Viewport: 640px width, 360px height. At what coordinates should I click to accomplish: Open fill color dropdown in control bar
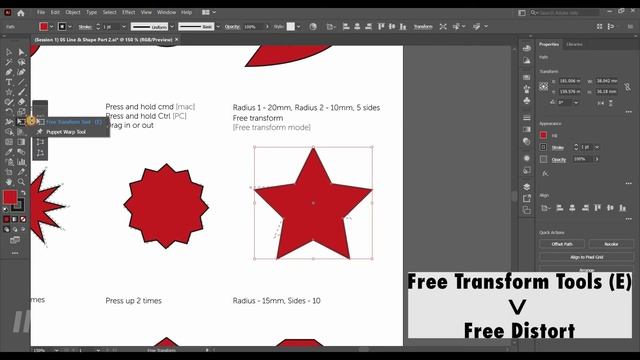[x=51, y=27]
